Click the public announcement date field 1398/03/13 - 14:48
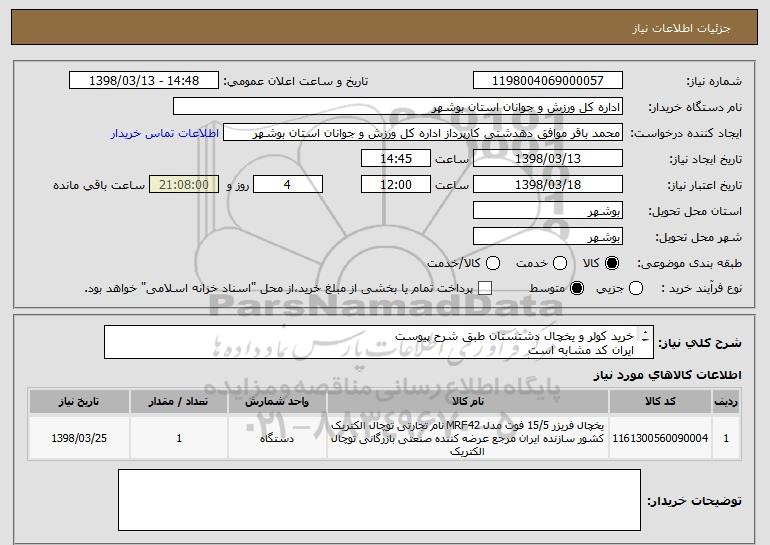 tap(144, 81)
